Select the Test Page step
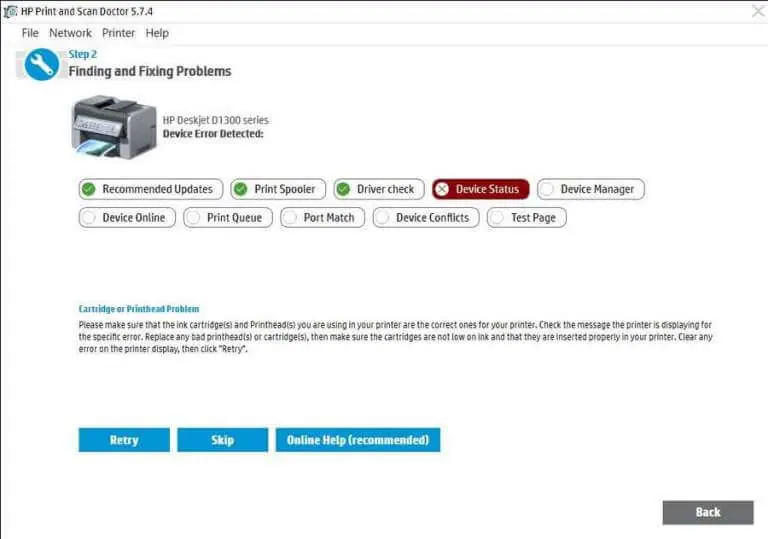The image size is (768, 539). point(527,218)
